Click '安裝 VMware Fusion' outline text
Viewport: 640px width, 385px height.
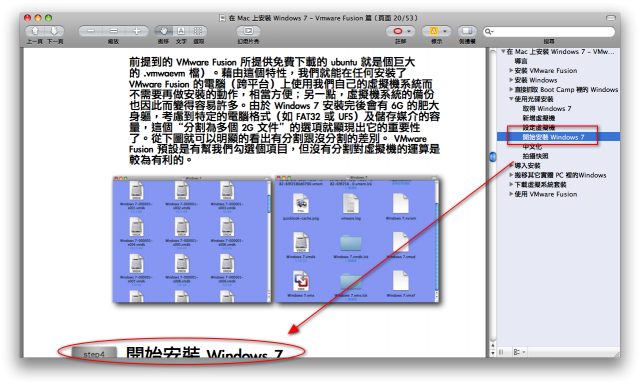[x=546, y=70]
